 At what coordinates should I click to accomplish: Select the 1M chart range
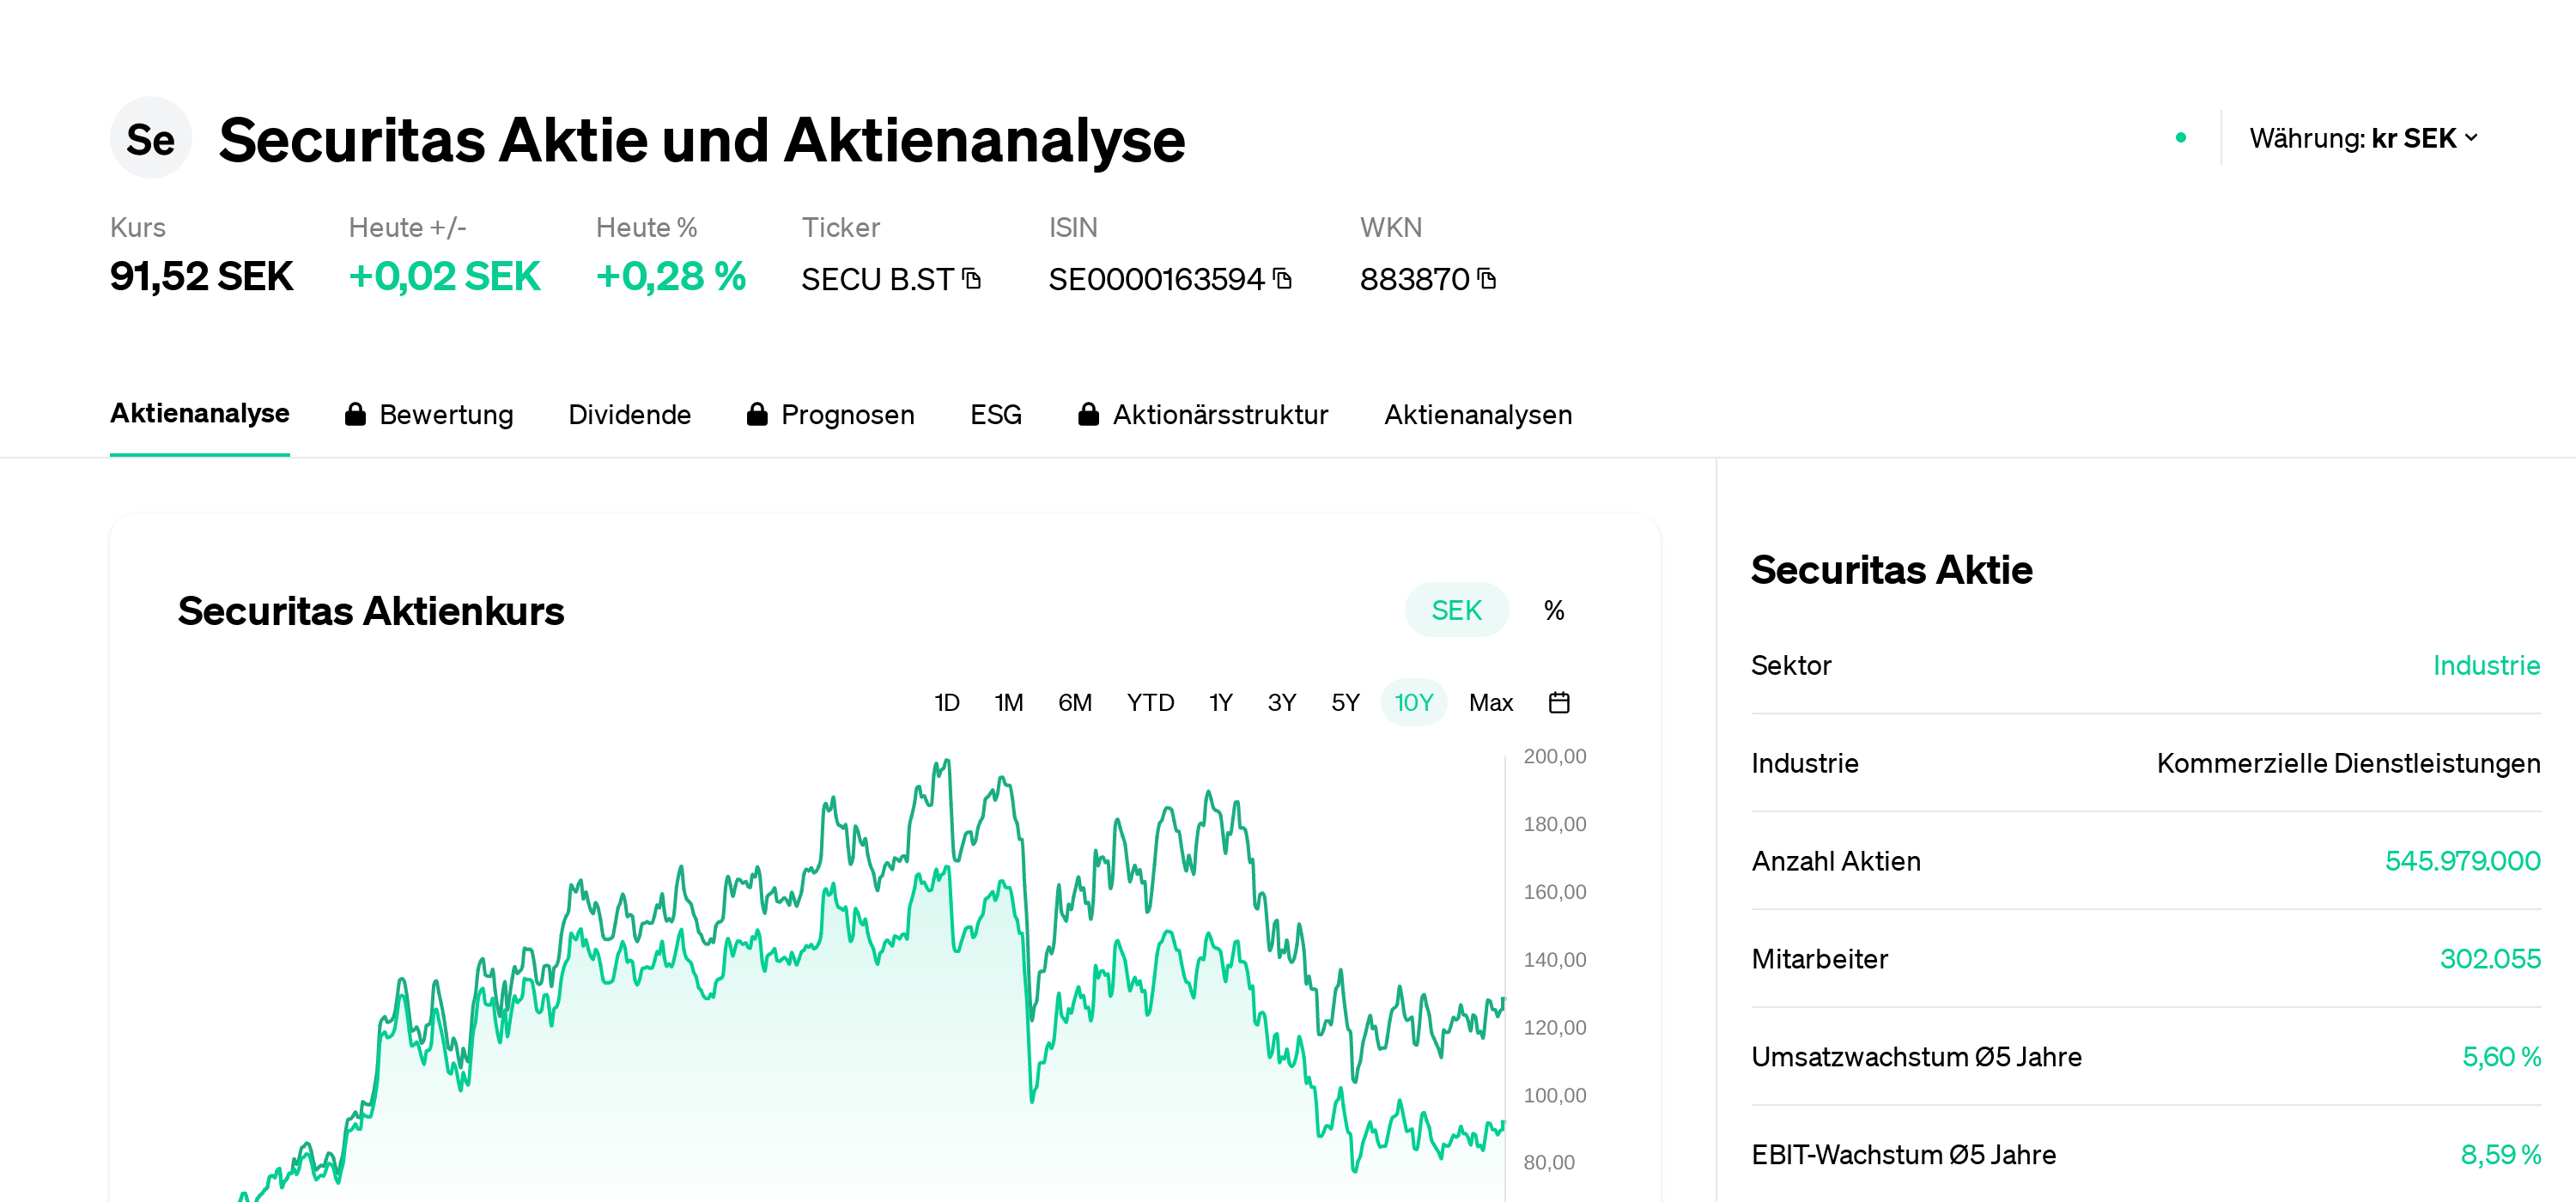coord(1008,703)
